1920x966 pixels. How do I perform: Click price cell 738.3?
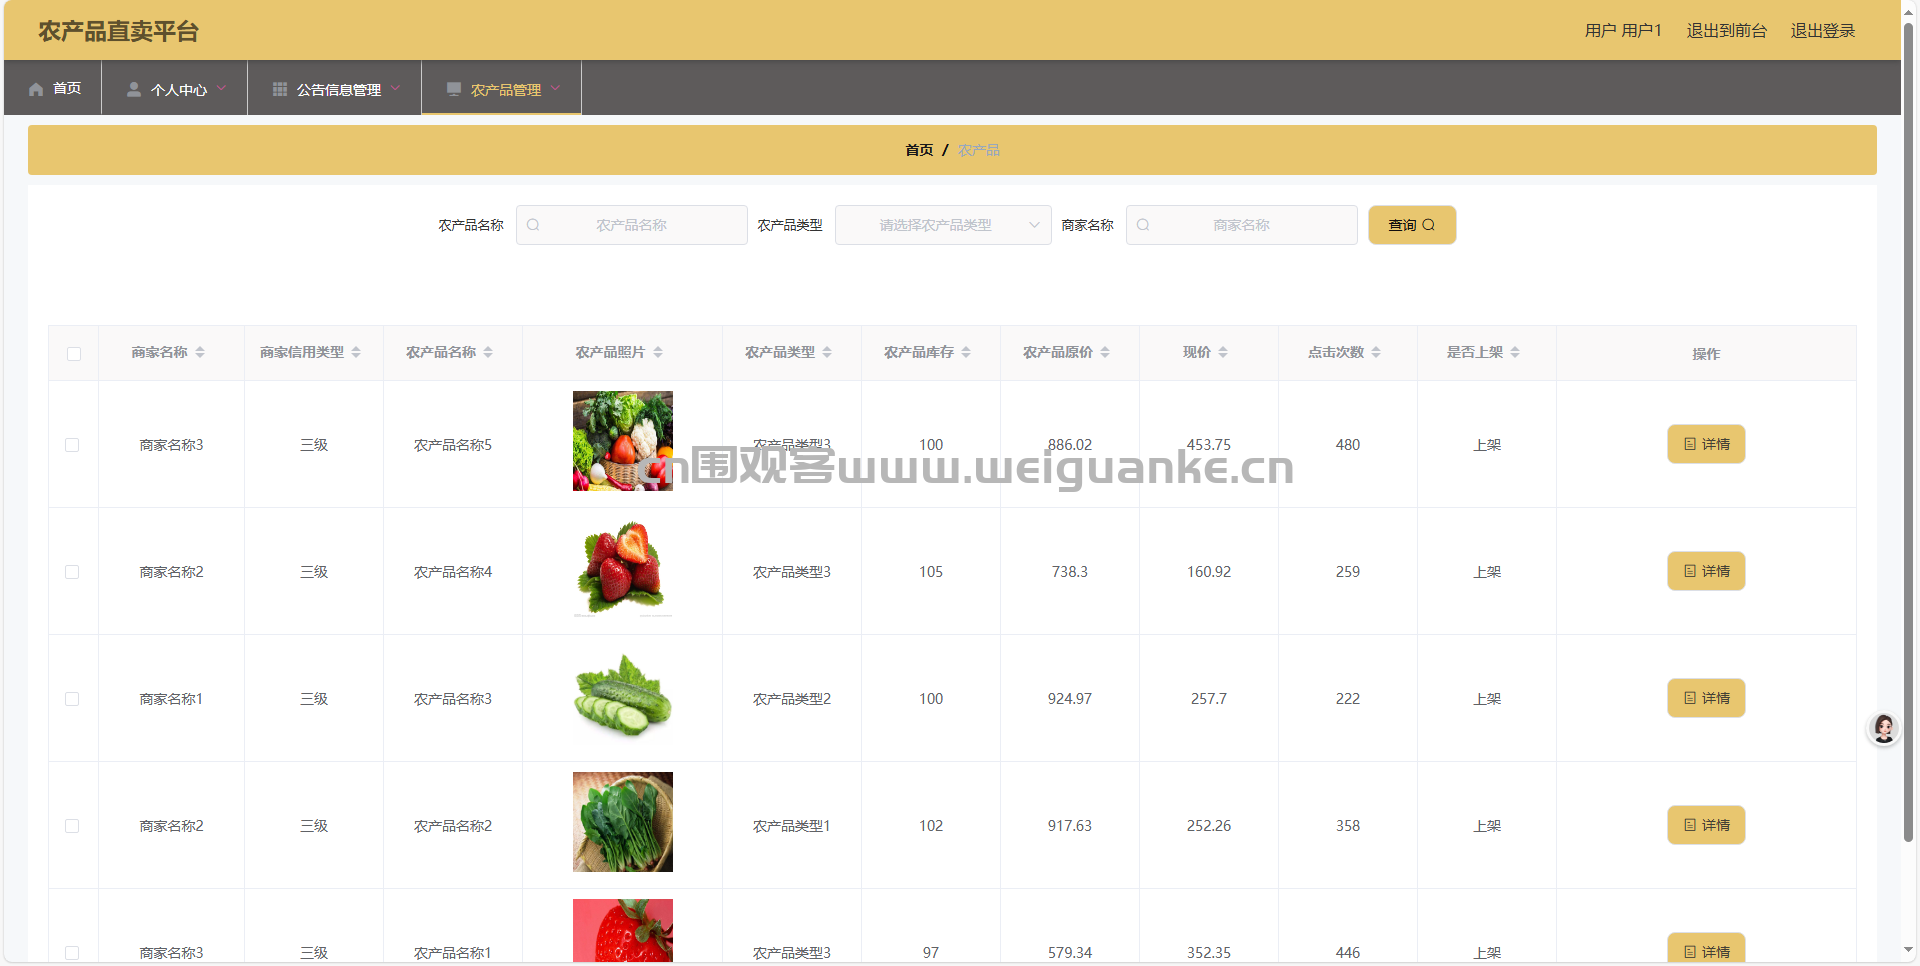pyautogui.click(x=1070, y=572)
